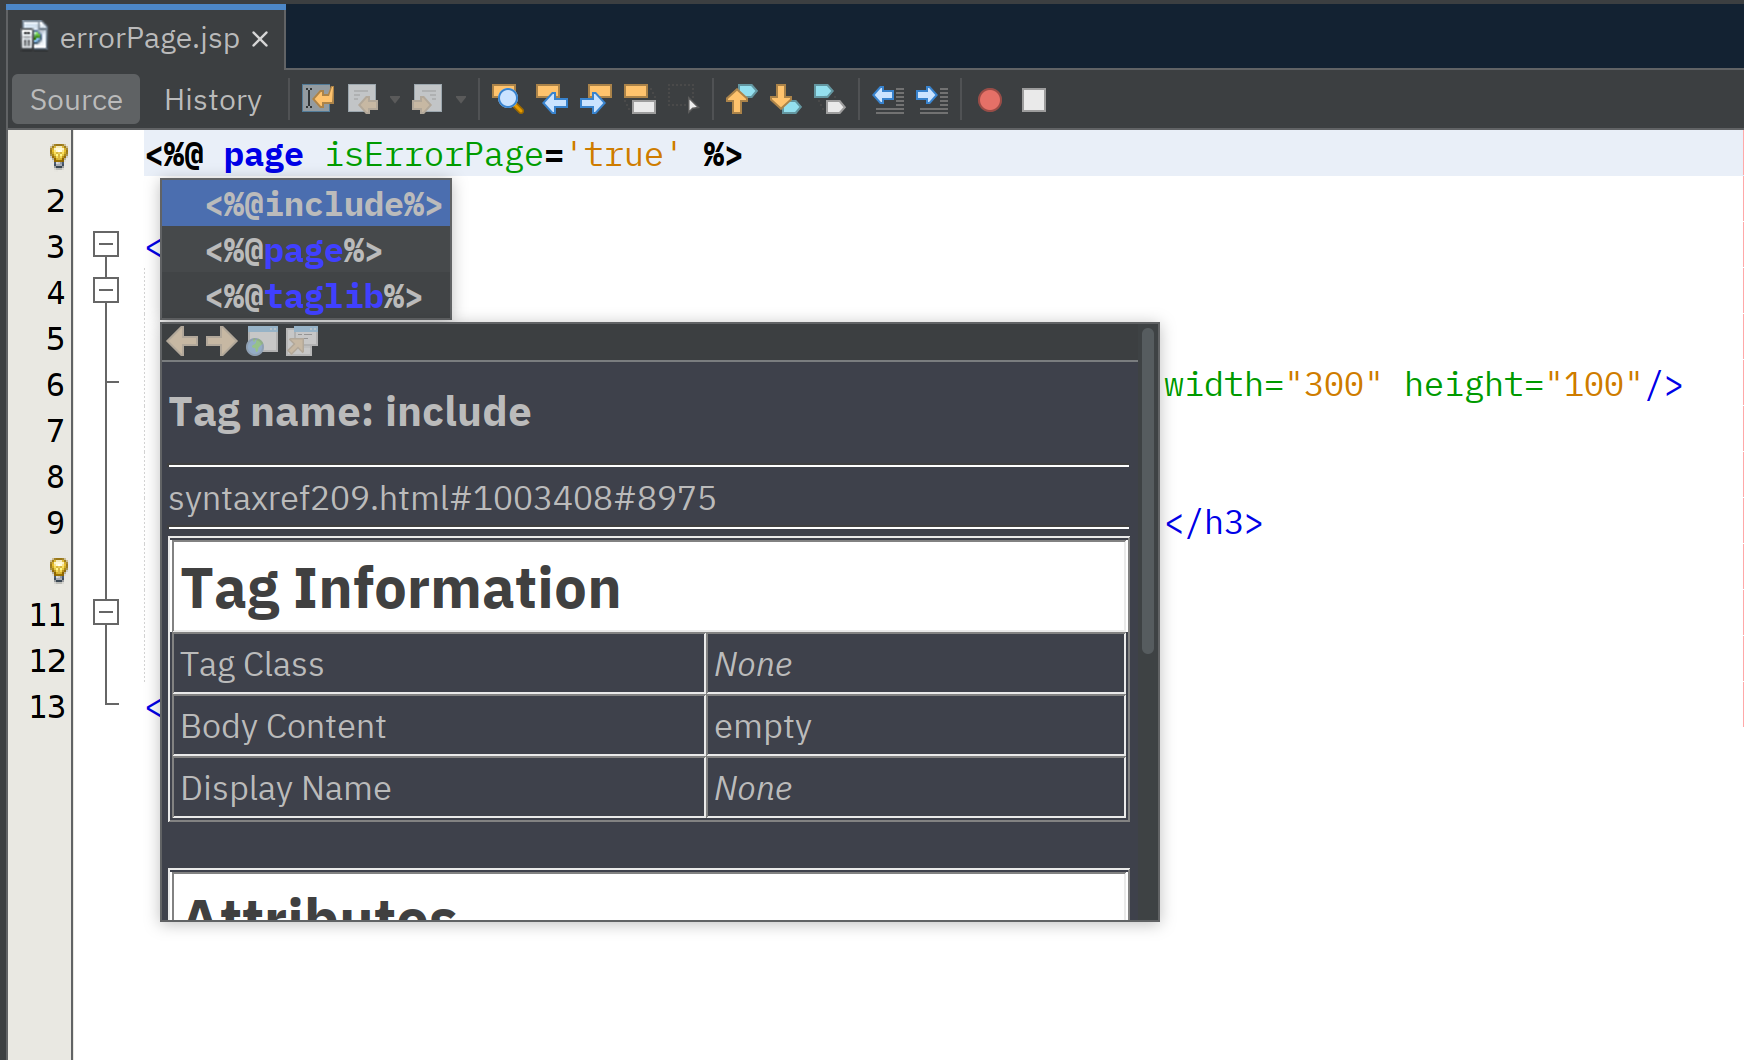Image resolution: width=1744 pixels, height=1060 pixels.
Task: Click Shift Line Right icon
Action: point(932,99)
